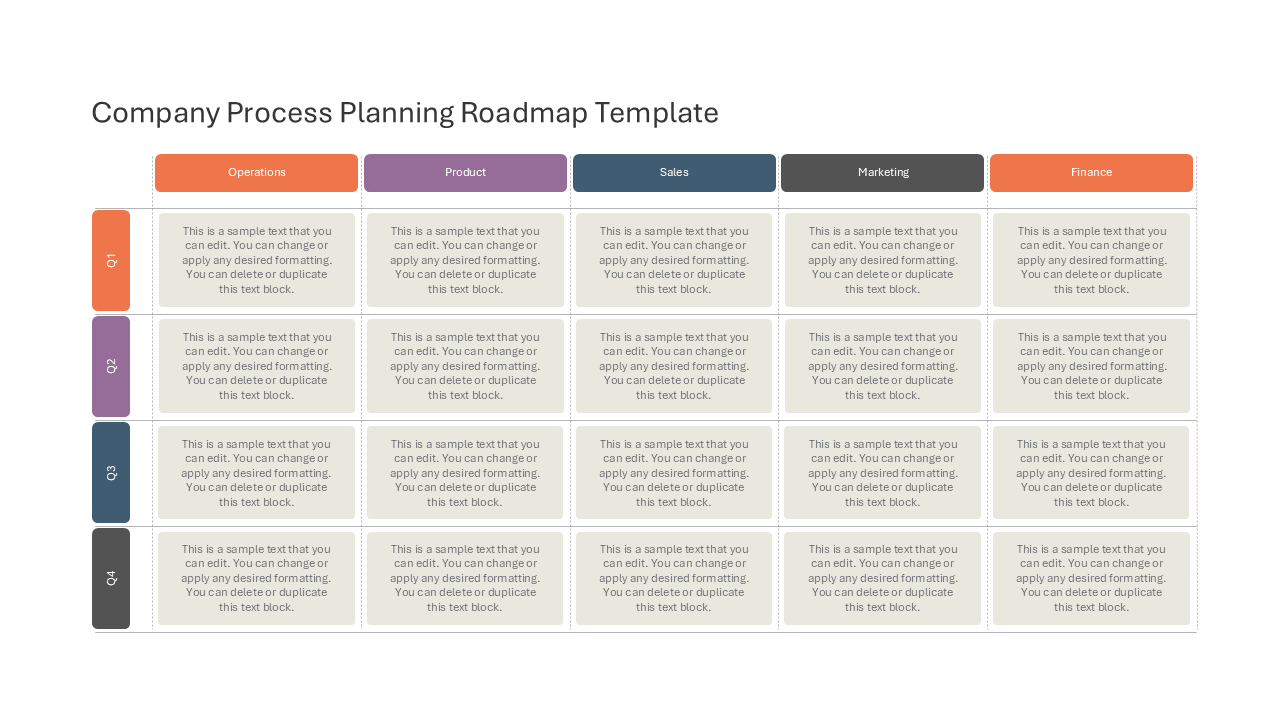The image size is (1280, 720).
Task: Click the slide title text
Action: click(405, 113)
